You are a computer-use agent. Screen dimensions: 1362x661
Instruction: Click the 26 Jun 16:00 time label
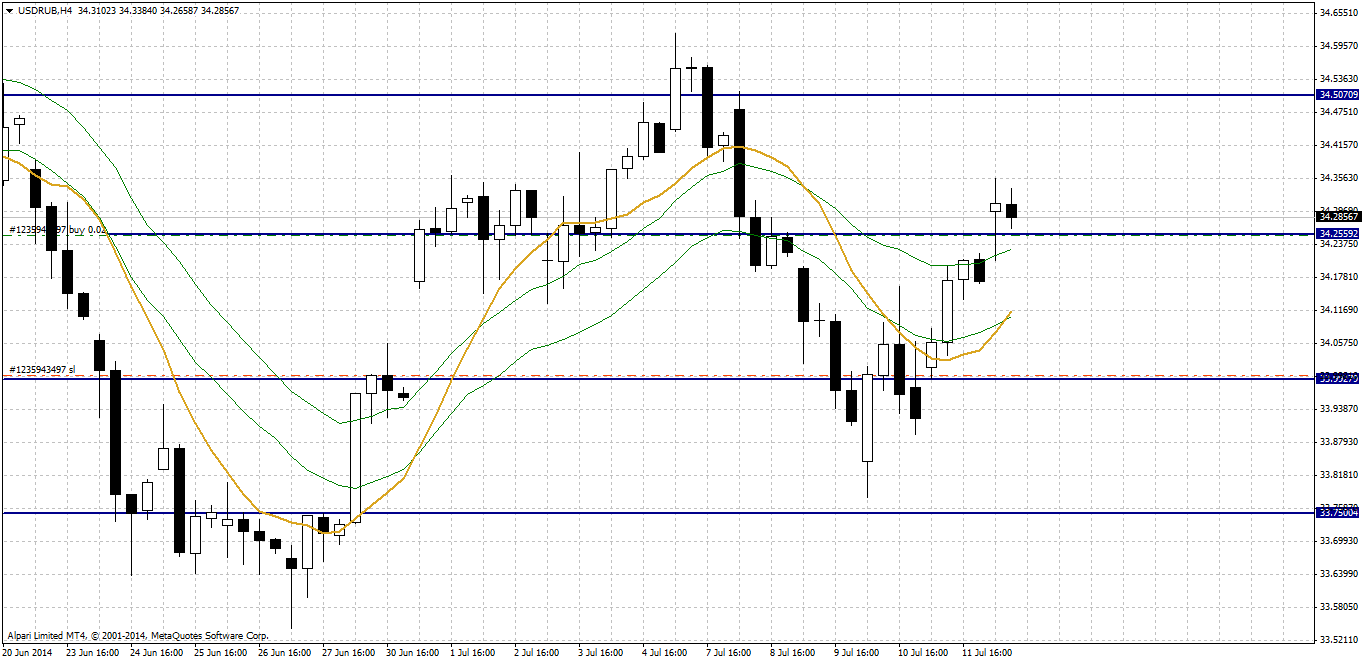click(284, 653)
